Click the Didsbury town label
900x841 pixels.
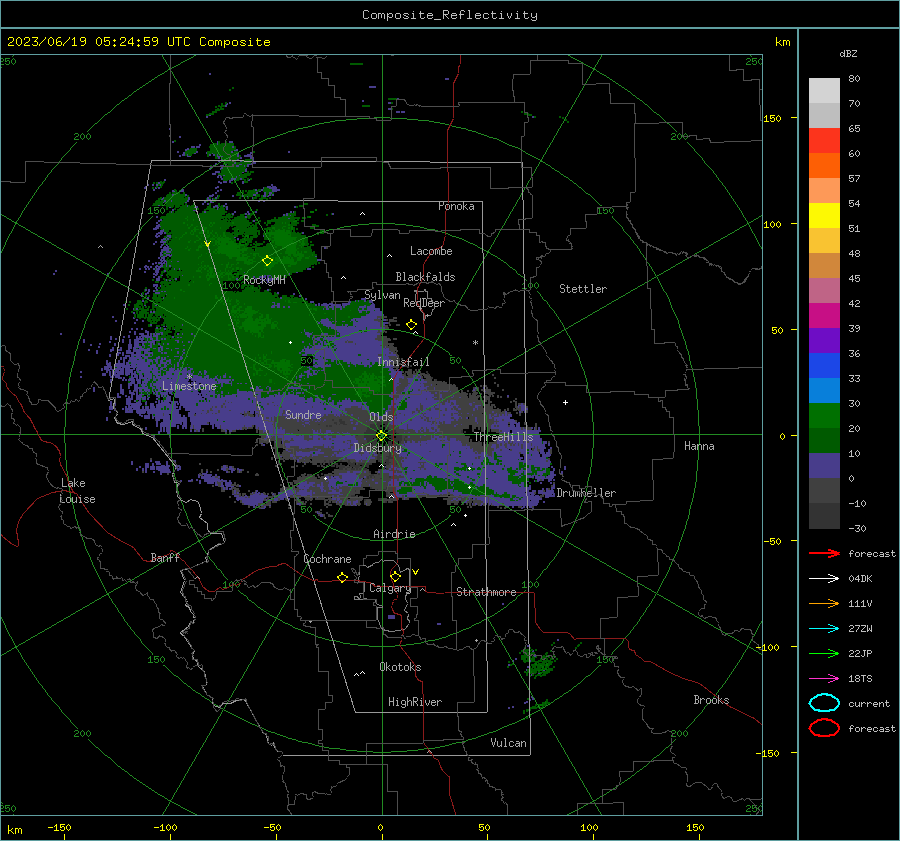coord(378,448)
